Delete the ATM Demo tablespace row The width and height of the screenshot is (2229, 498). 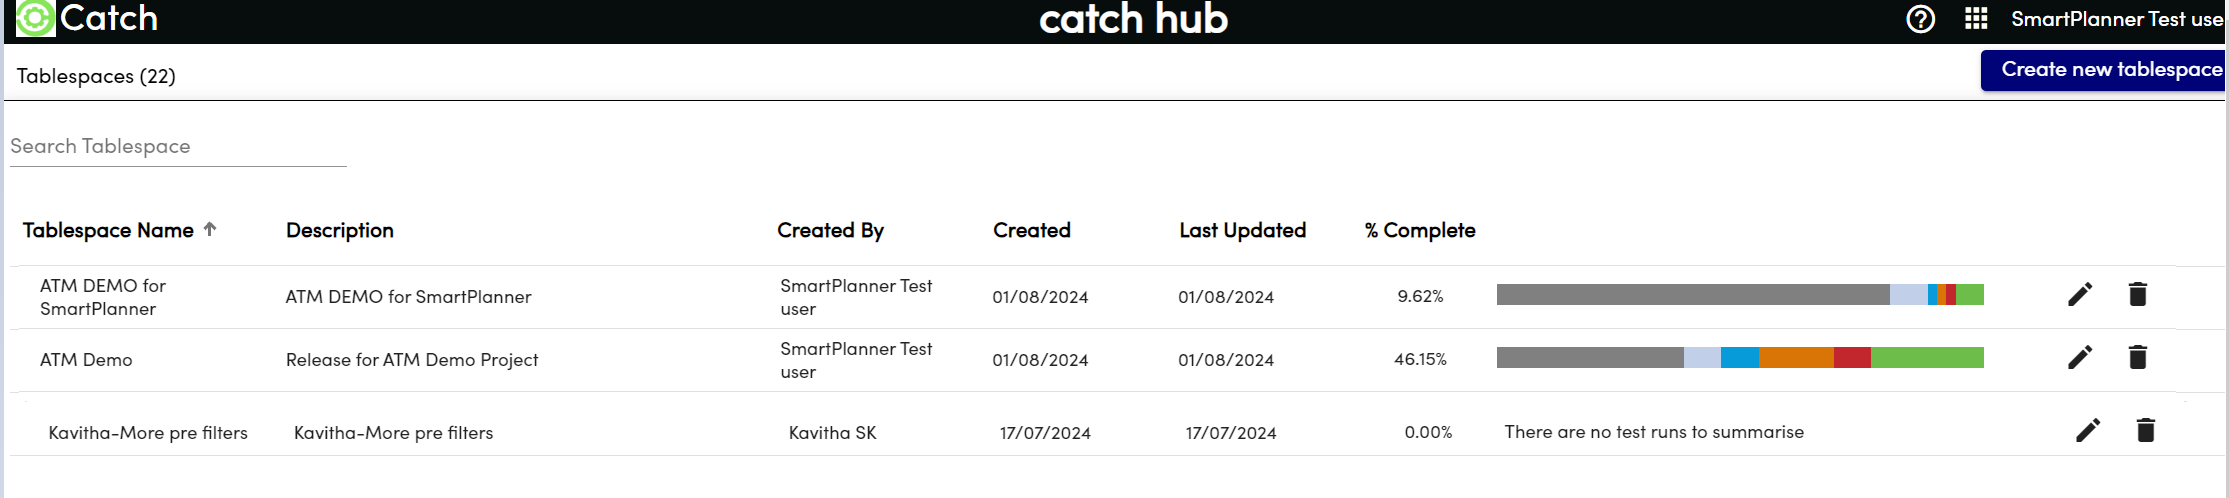[x=2138, y=358]
